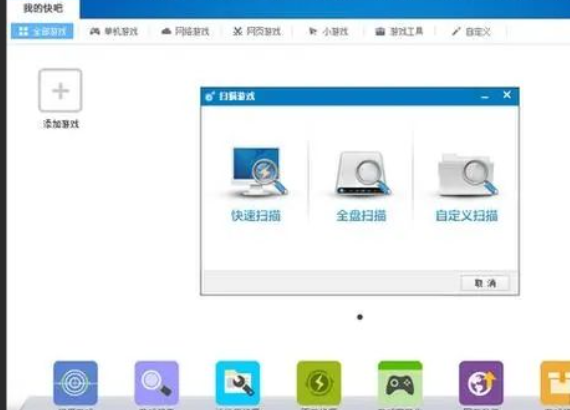
Task: Select the 自定义扫描 folder icon
Action: 467,175
